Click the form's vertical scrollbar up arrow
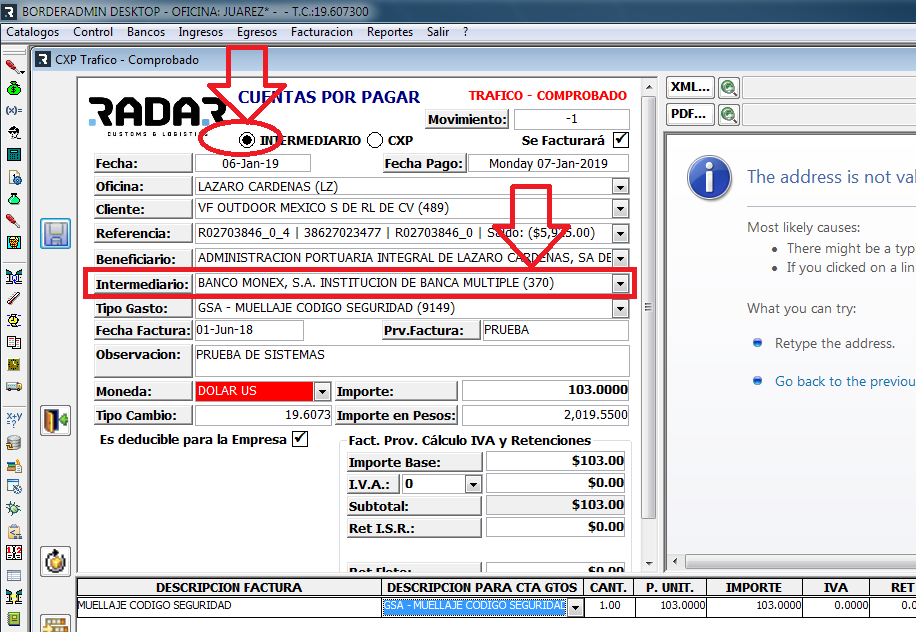 649,87
